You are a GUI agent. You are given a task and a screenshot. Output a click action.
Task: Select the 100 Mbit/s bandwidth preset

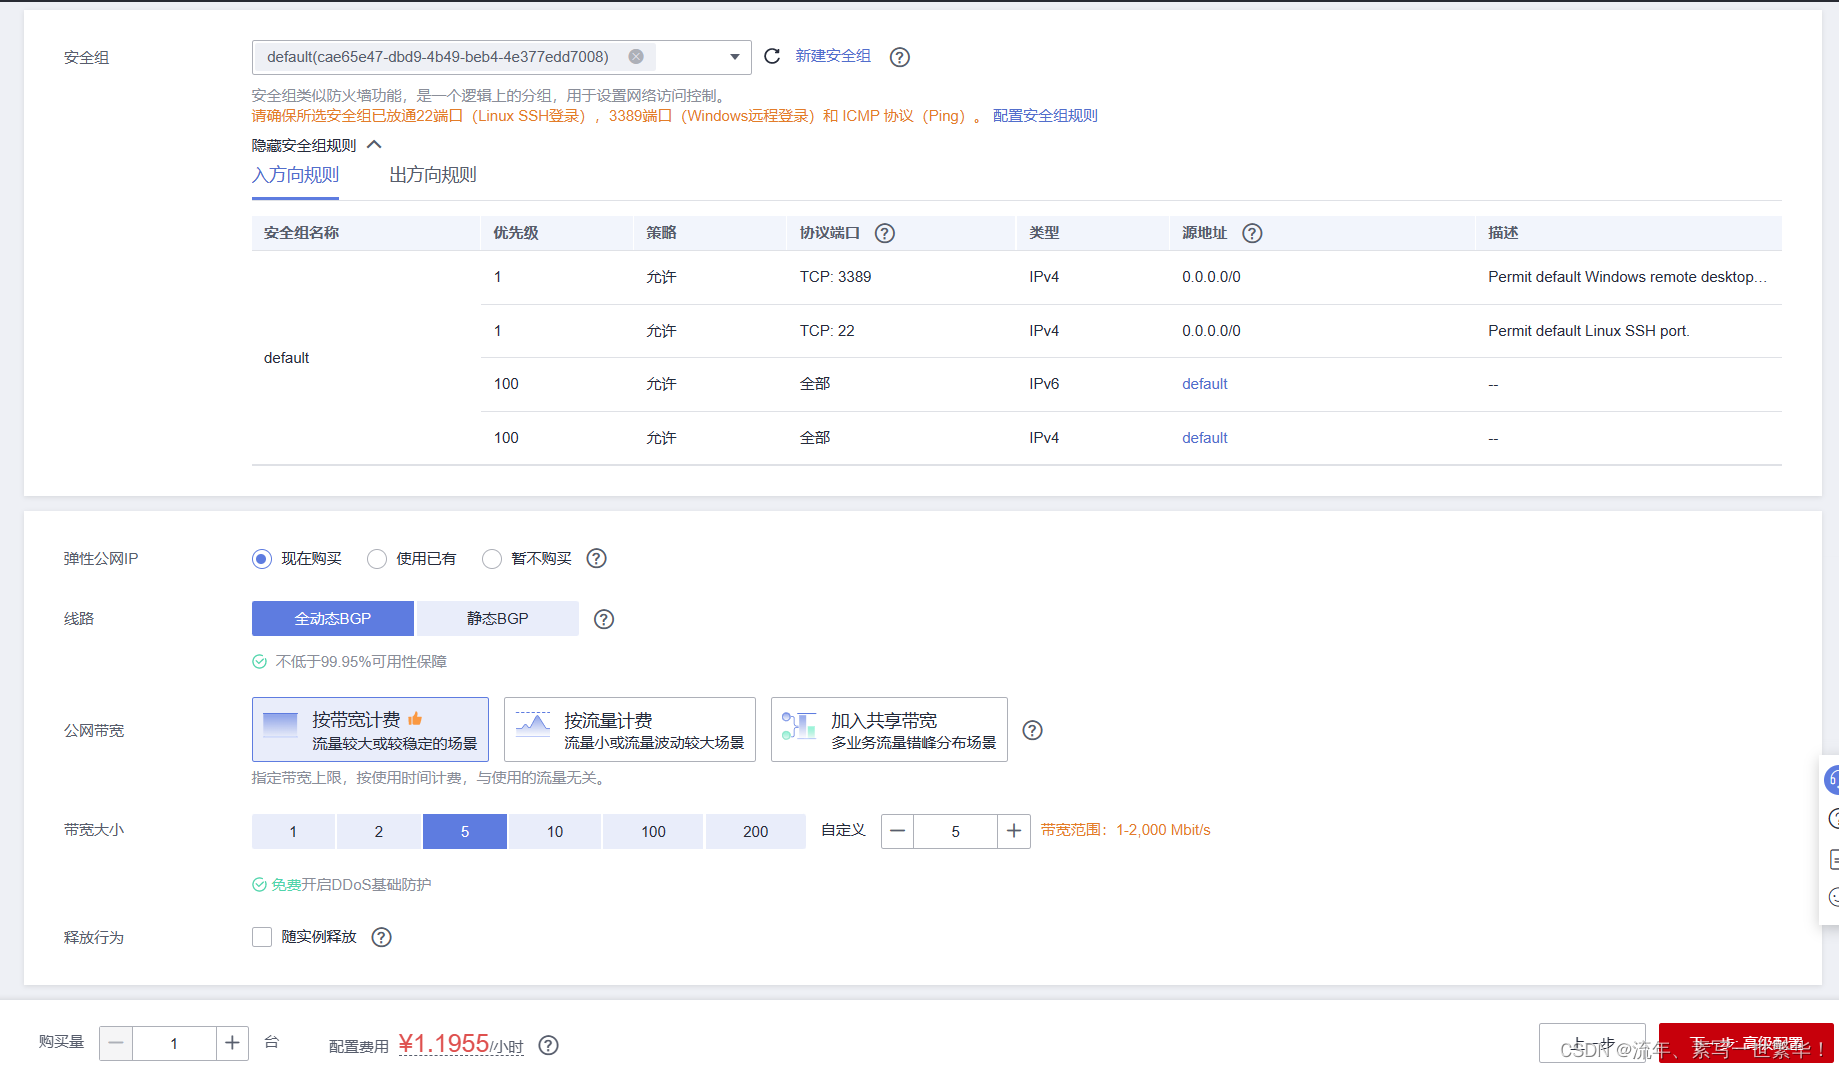pyautogui.click(x=652, y=831)
